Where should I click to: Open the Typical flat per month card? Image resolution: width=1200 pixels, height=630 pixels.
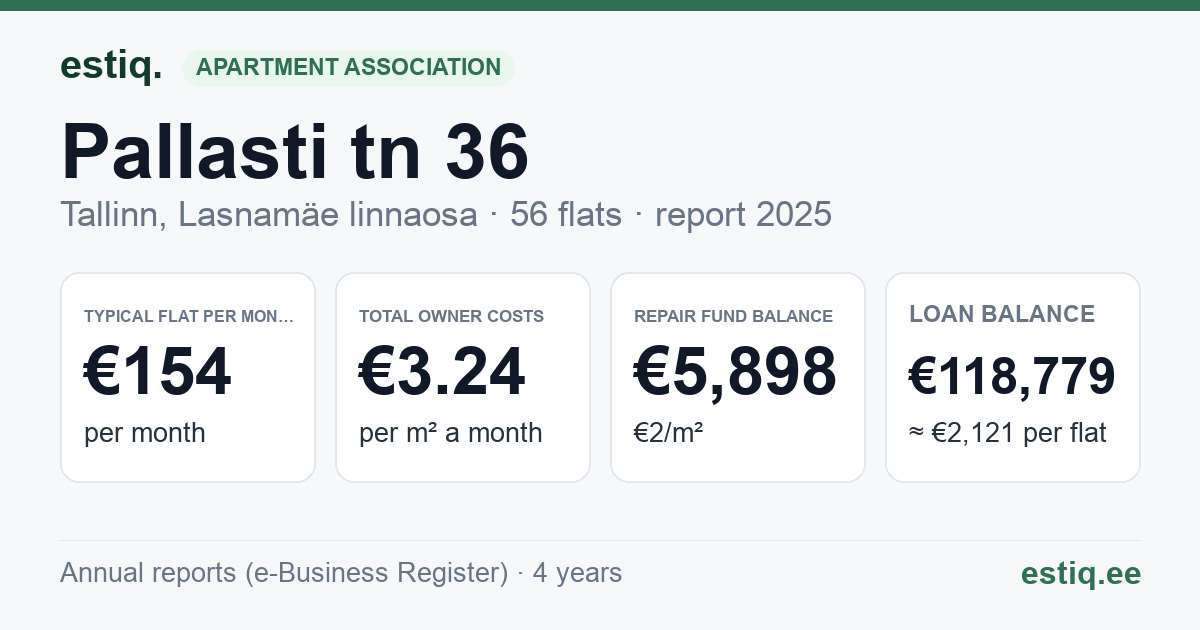coord(188,377)
